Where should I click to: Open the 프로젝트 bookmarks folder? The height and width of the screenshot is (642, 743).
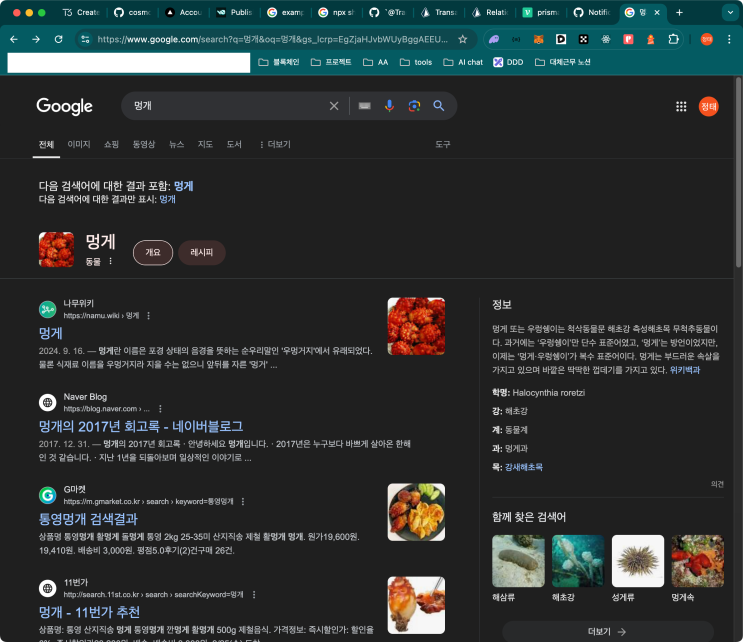tap(331, 62)
